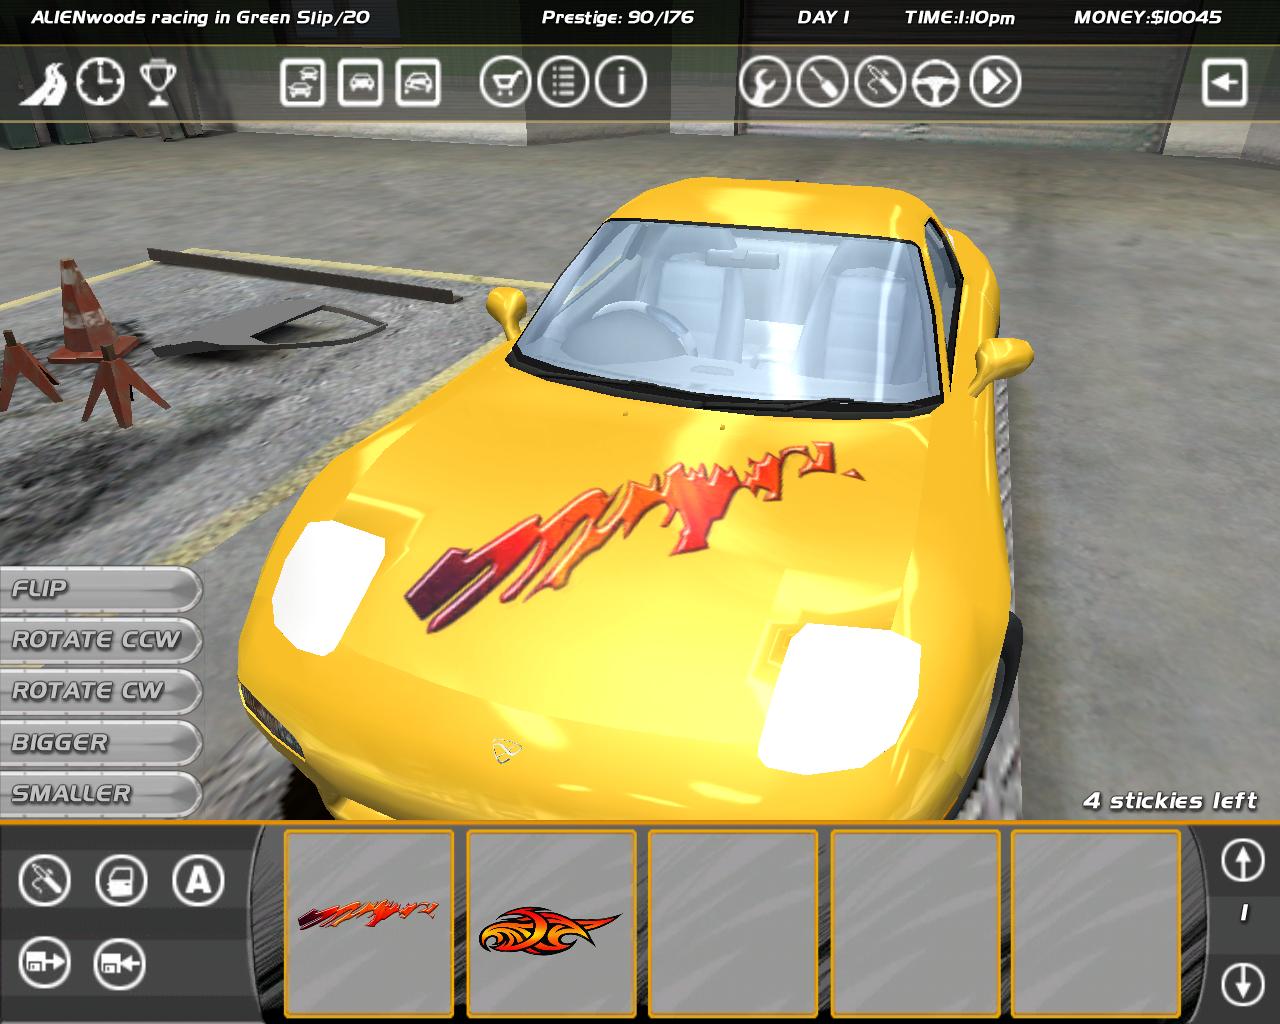Image resolution: width=1280 pixels, height=1024 pixels.
Task: Select the wrench mechanic tool
Action: (765, 82)
